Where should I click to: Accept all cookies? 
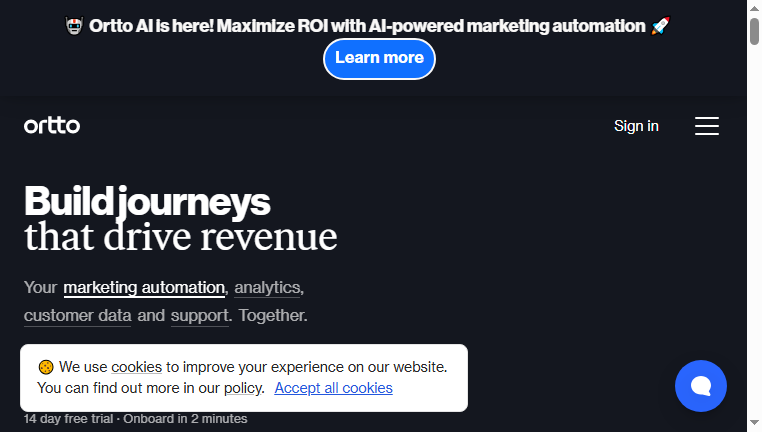tap(333, 388)
